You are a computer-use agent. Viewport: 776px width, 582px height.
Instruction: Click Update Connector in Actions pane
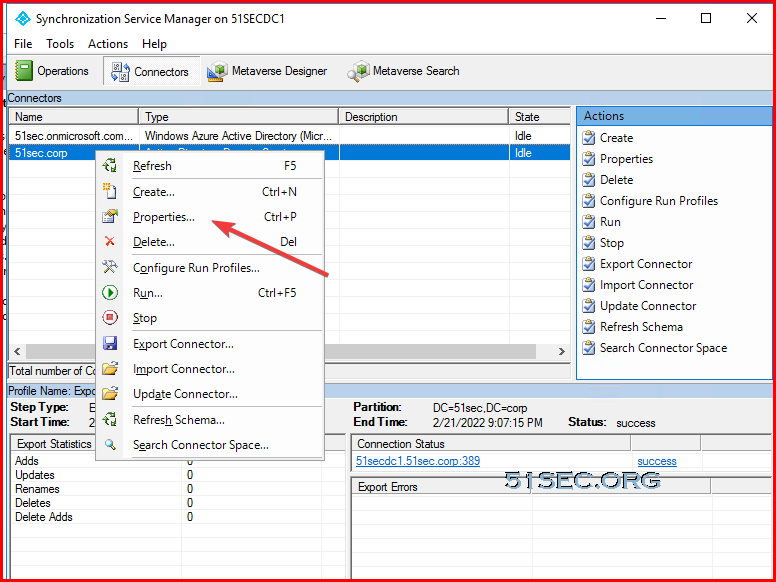click(648, 306)
